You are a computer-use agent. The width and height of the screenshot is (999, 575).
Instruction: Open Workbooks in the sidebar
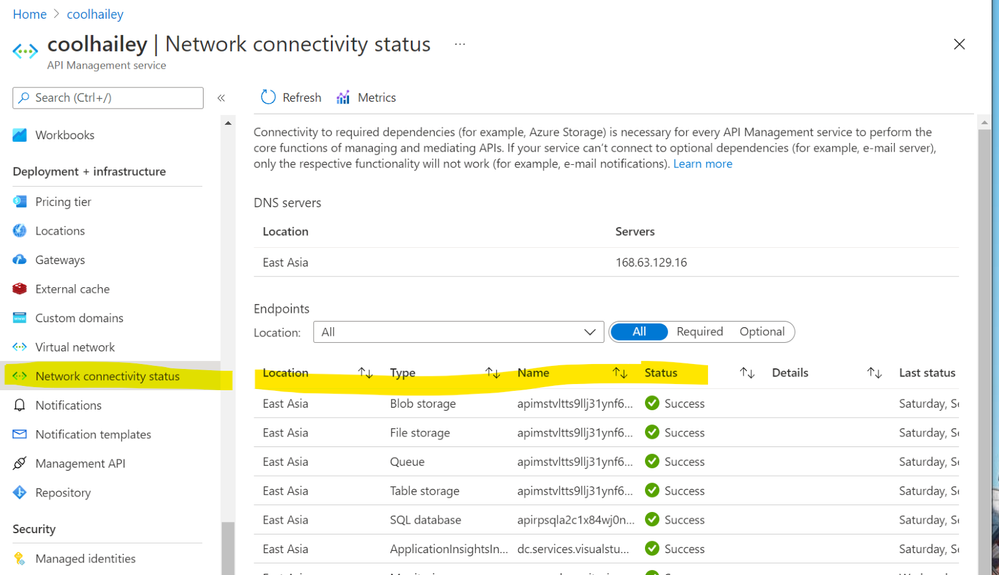pyautogui.click(x=65, y=135)
